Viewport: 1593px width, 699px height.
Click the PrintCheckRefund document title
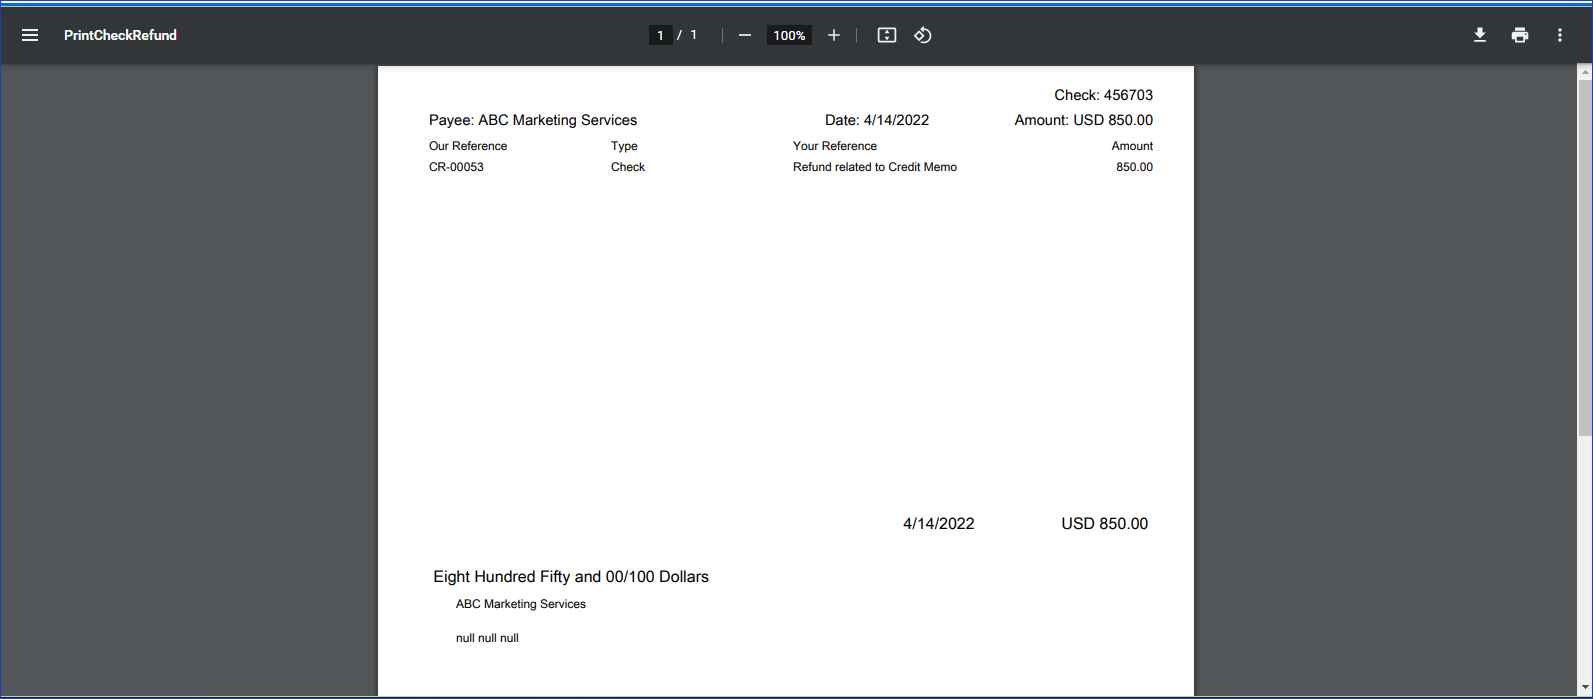coord(120,35)
